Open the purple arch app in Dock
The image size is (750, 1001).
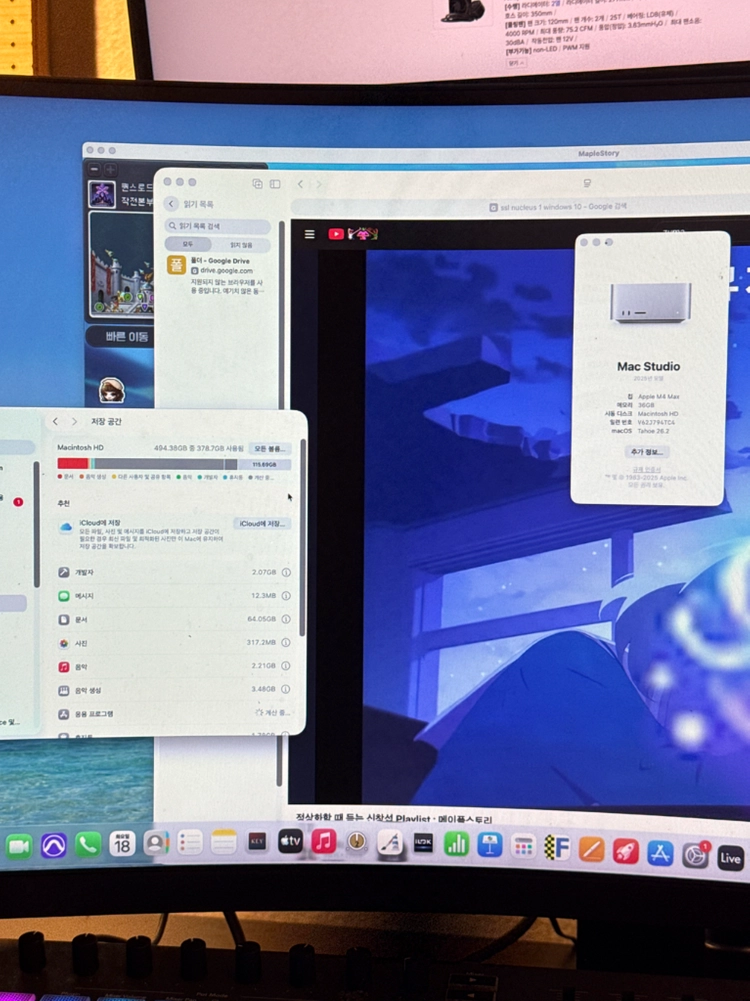pos(54,845)
